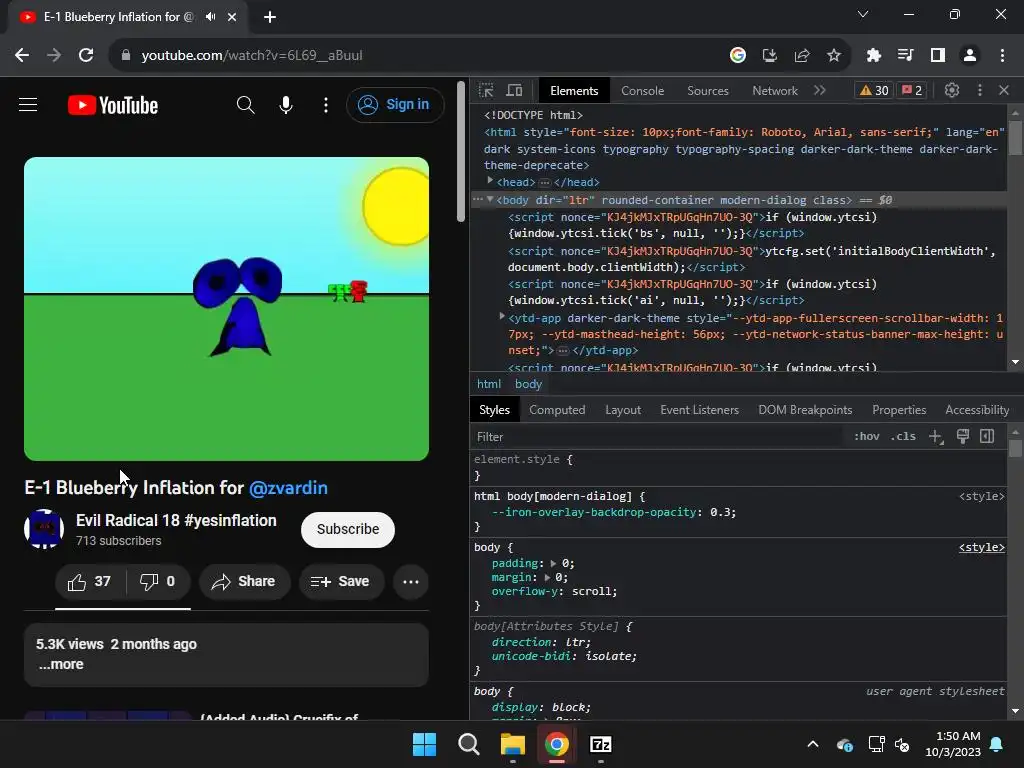Close the DevTools panel
Viewport: 1024px width, 768px height.
click(1004, 90)
